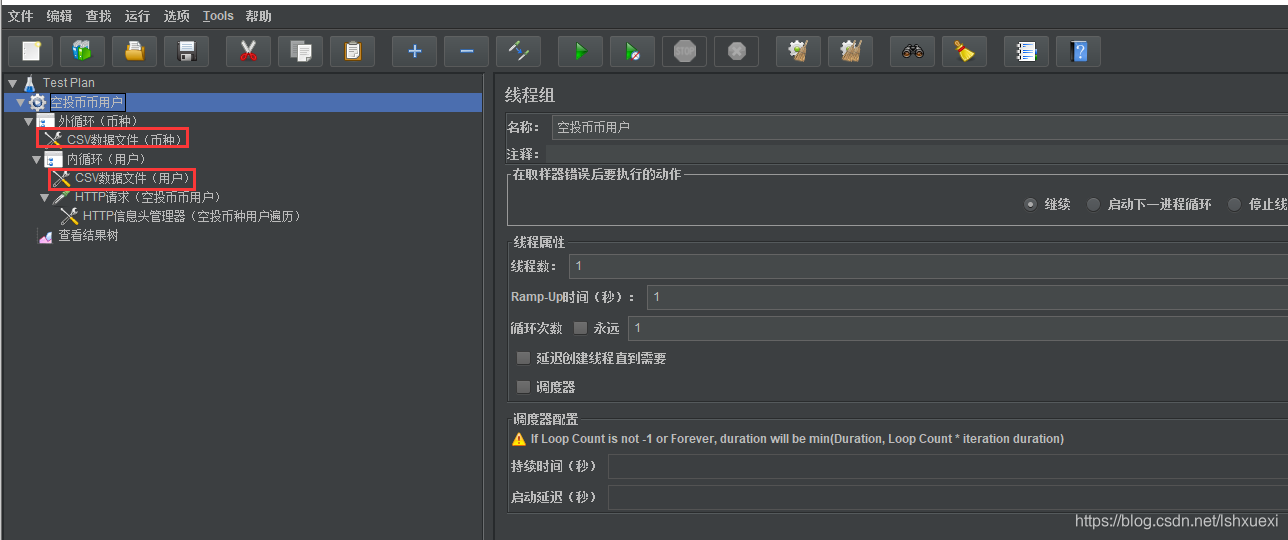Click the Open file folder icon
Screen dimensions: 1288x540
(x=134, y=51)
